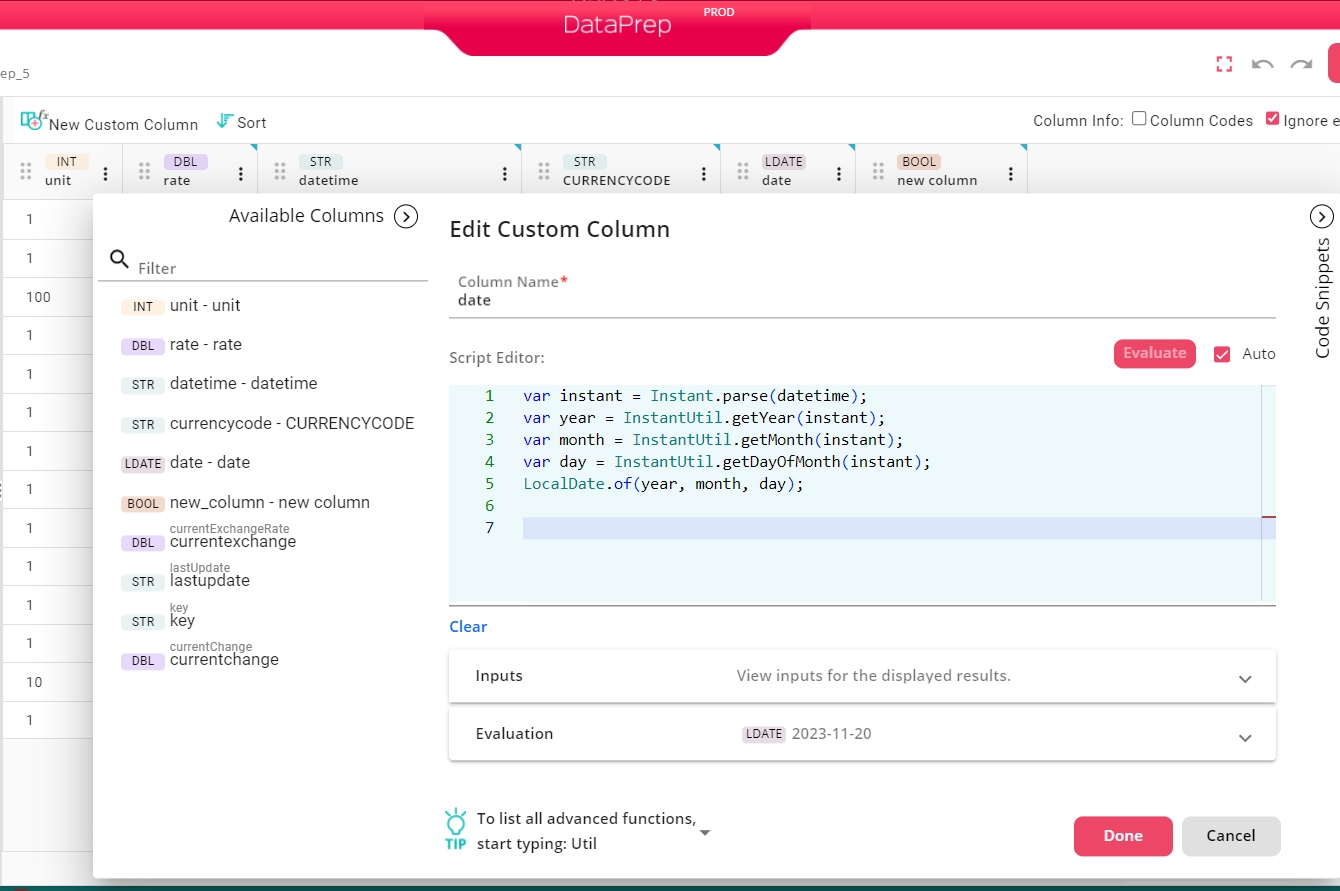Click the New Custom Column icon
The image size is (1340, 891).
33,121
